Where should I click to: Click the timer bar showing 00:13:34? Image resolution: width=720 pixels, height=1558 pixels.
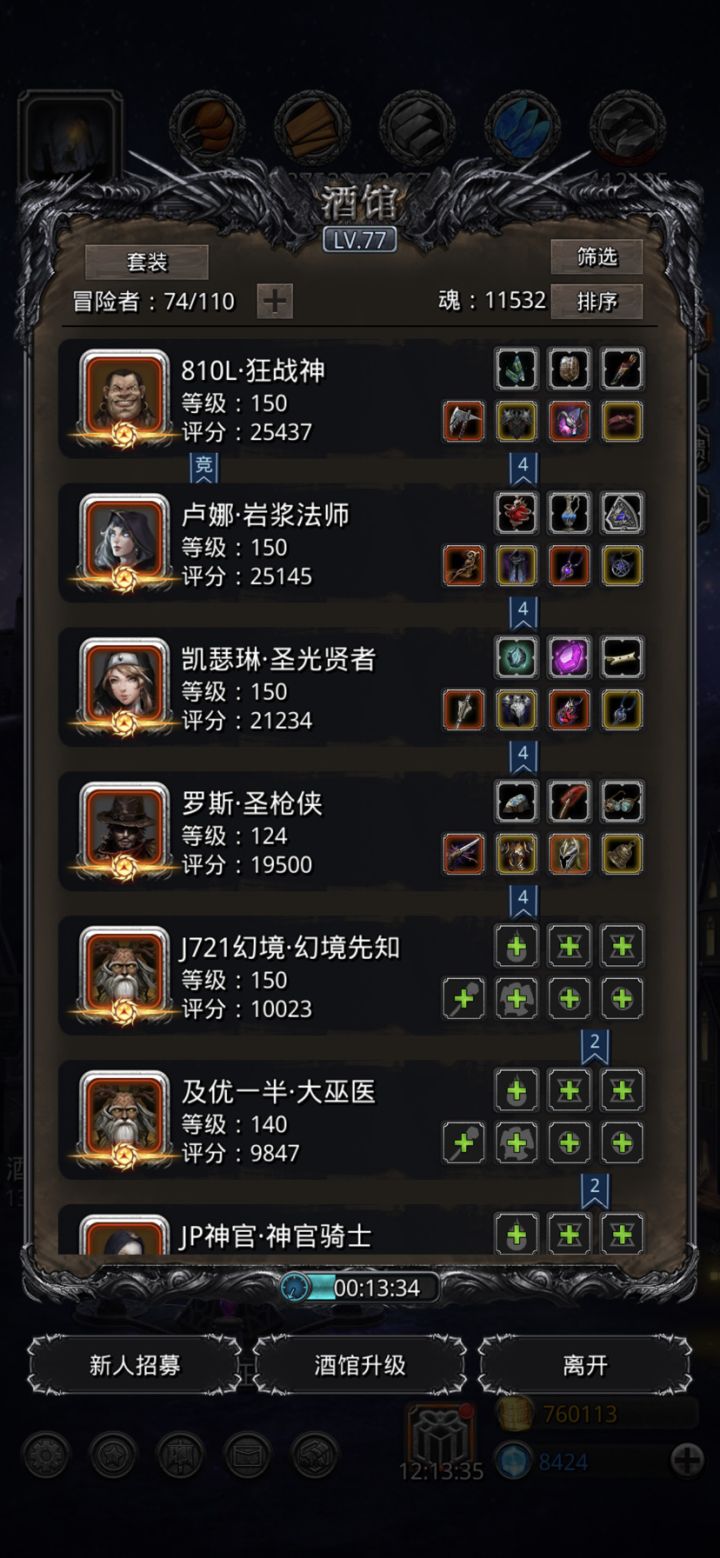pos(360,1288)
